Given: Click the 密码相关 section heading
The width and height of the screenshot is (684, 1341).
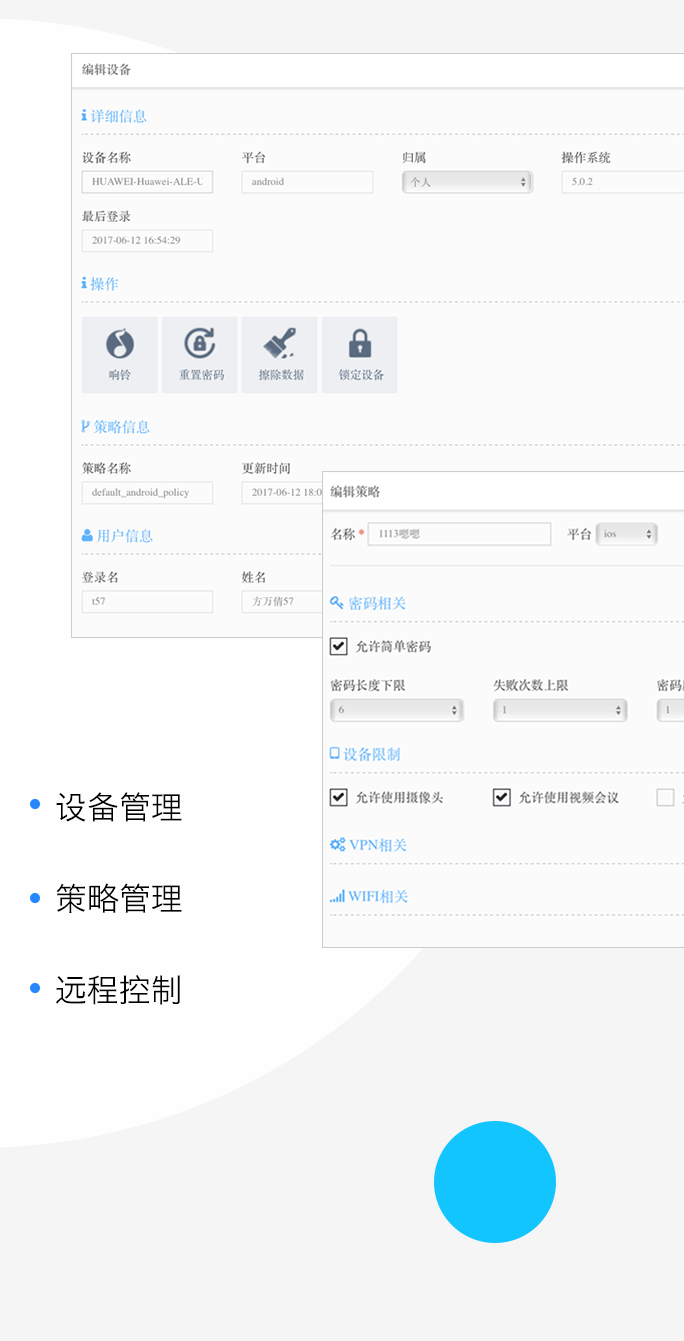Looking at the screenshot, I should [x=377, y=603].
